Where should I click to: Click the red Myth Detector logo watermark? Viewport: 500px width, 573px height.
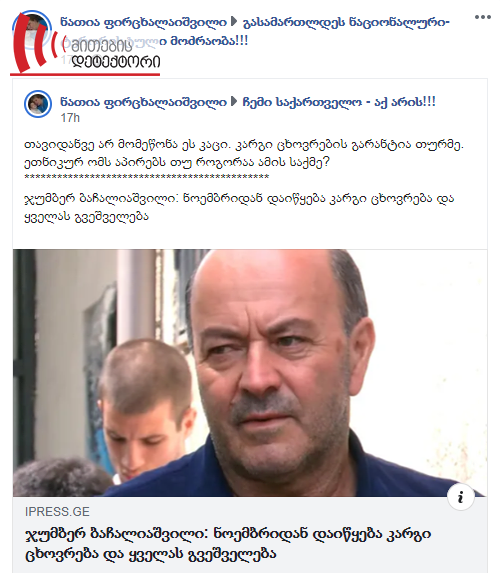click(85, 44)
